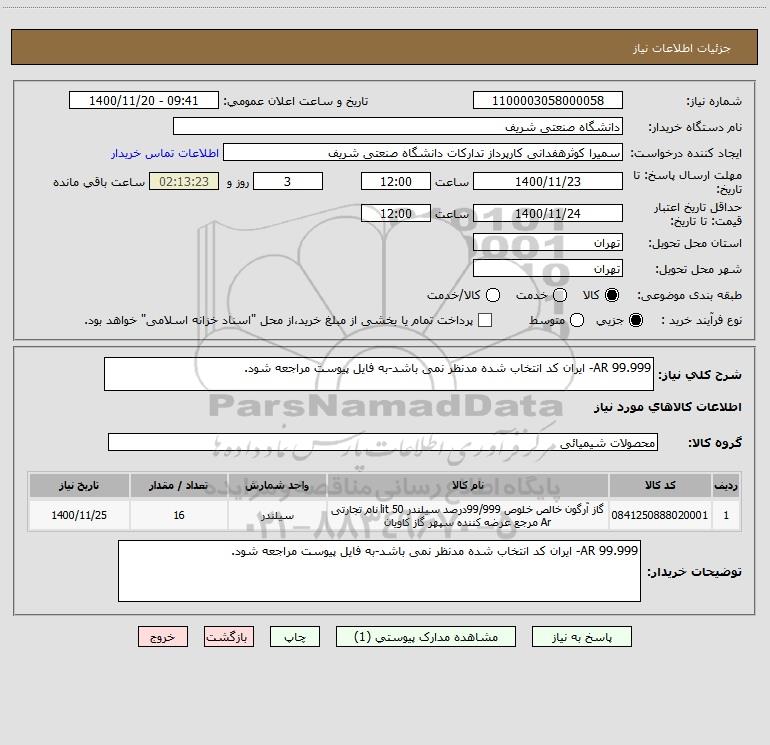Click the کد کالا column header
Screen dimensions: 770x745
pos(660,485)
